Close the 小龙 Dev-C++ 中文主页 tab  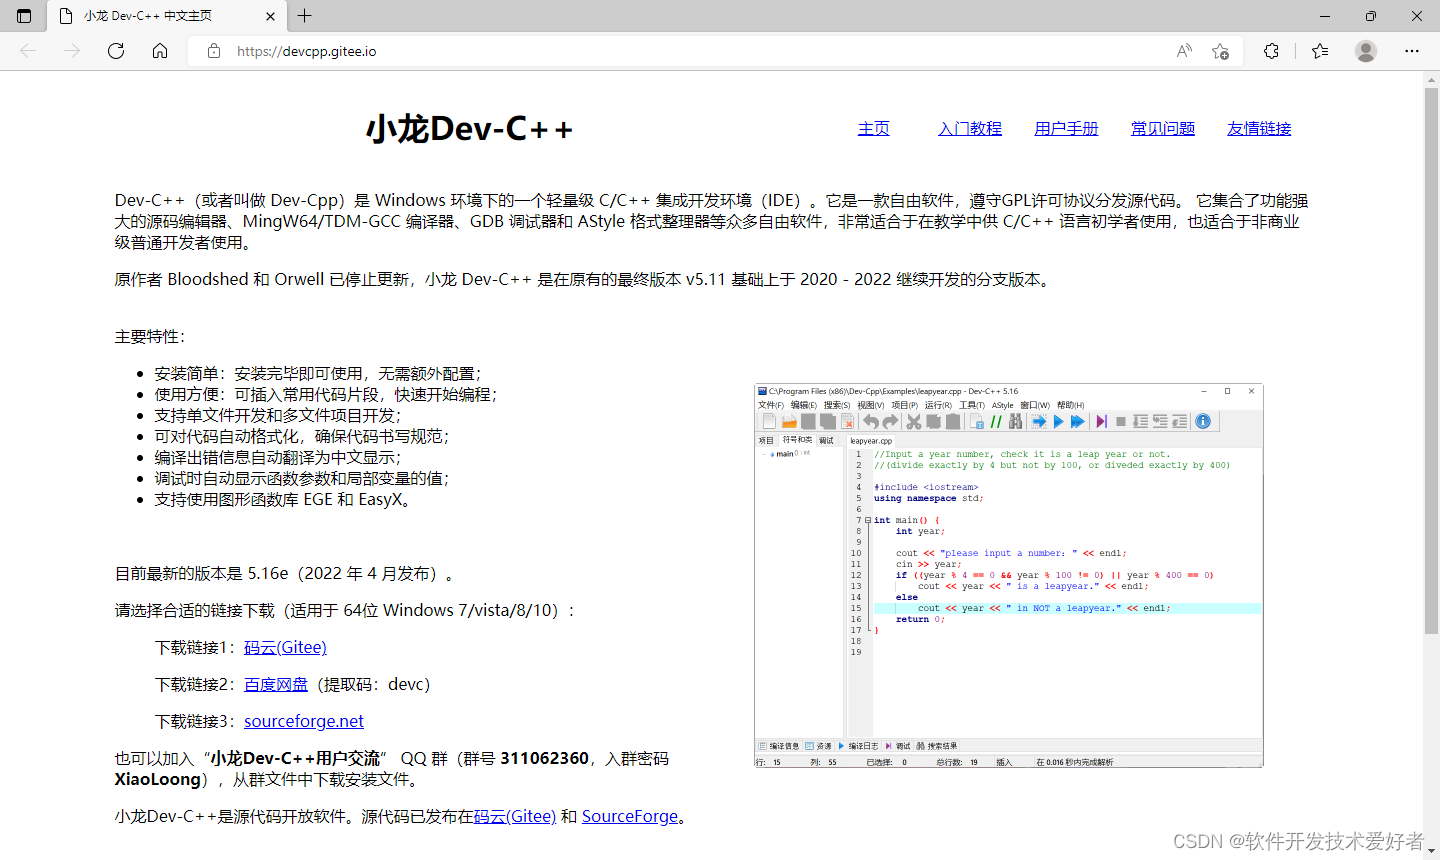coord(271,16)
